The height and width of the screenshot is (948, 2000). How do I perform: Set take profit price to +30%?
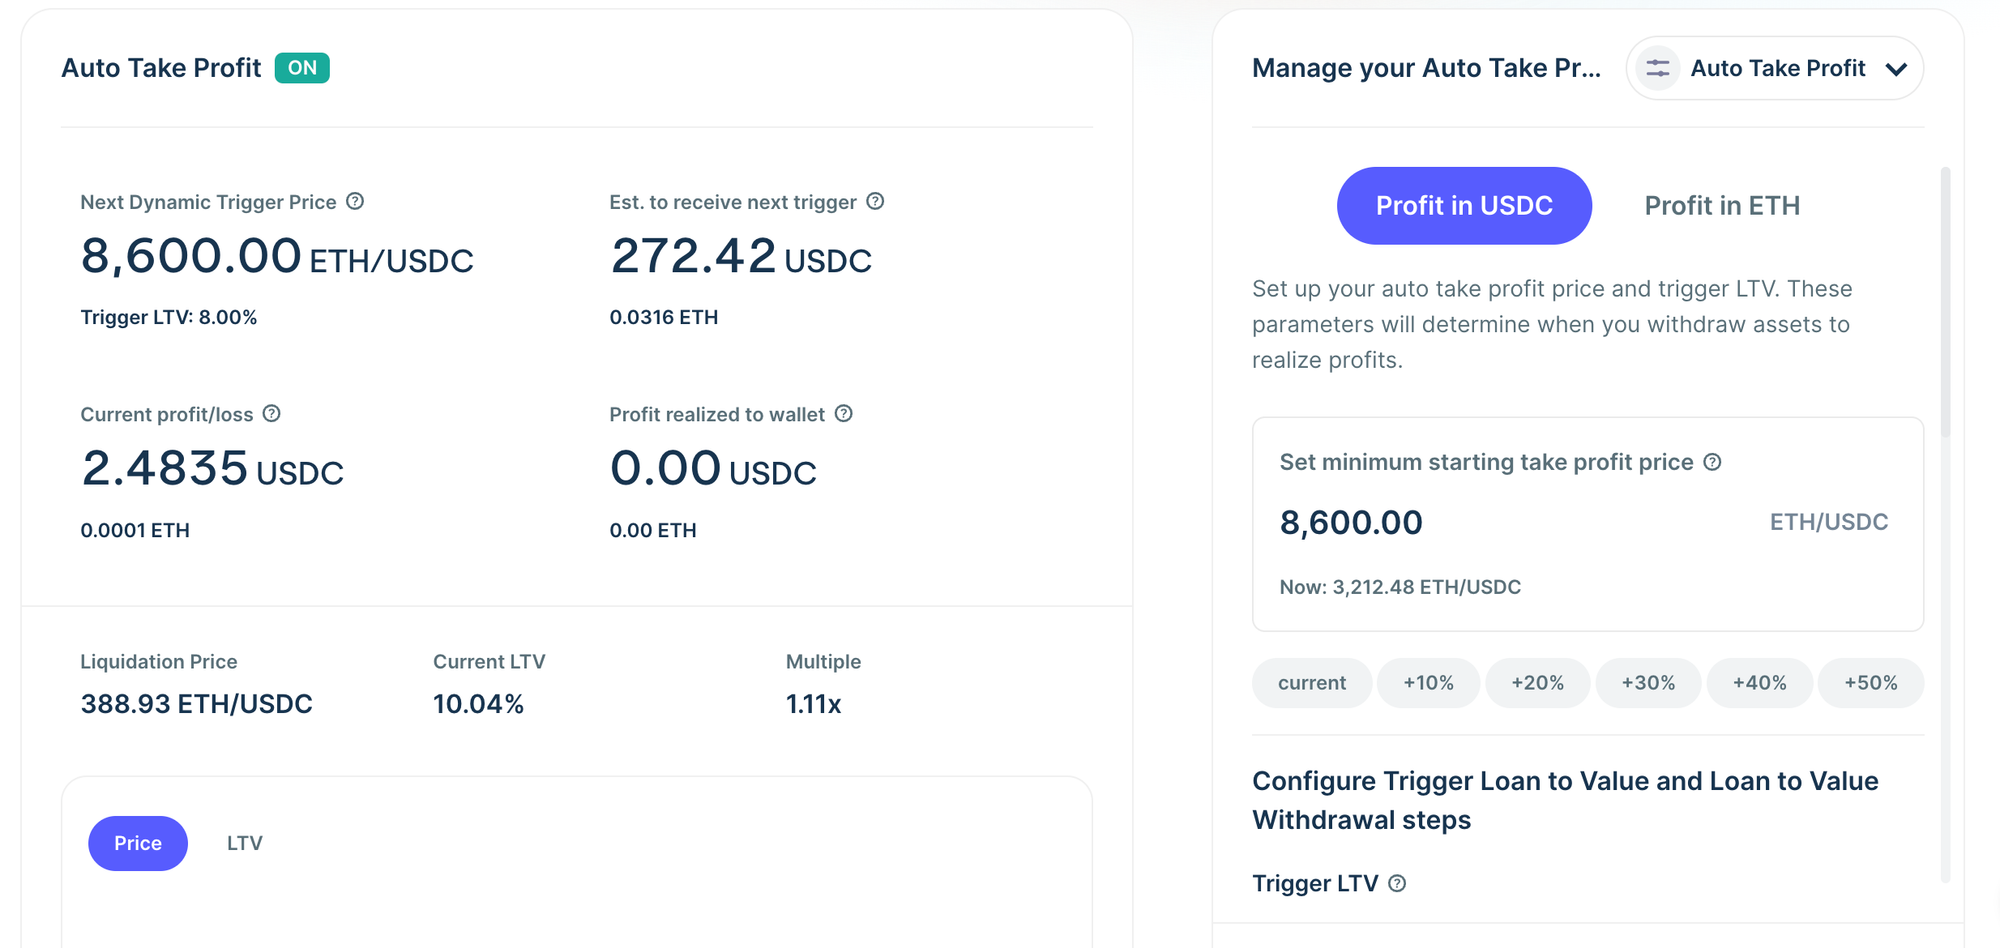pyautogui.click(x=1648, y=683)
